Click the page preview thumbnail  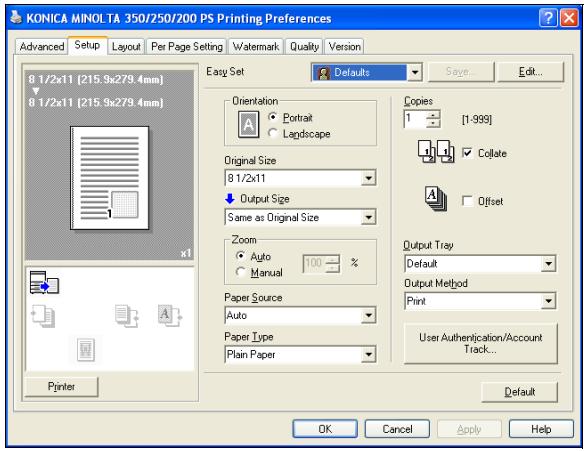pos(110,178)
